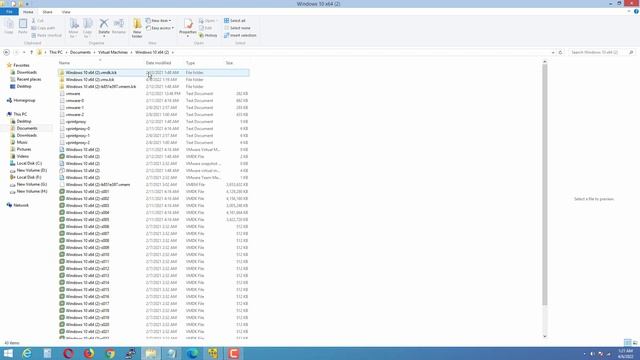Screen dimensions: 640x360
Task: Select Pictures under This PC
Action: click(24, 149)
